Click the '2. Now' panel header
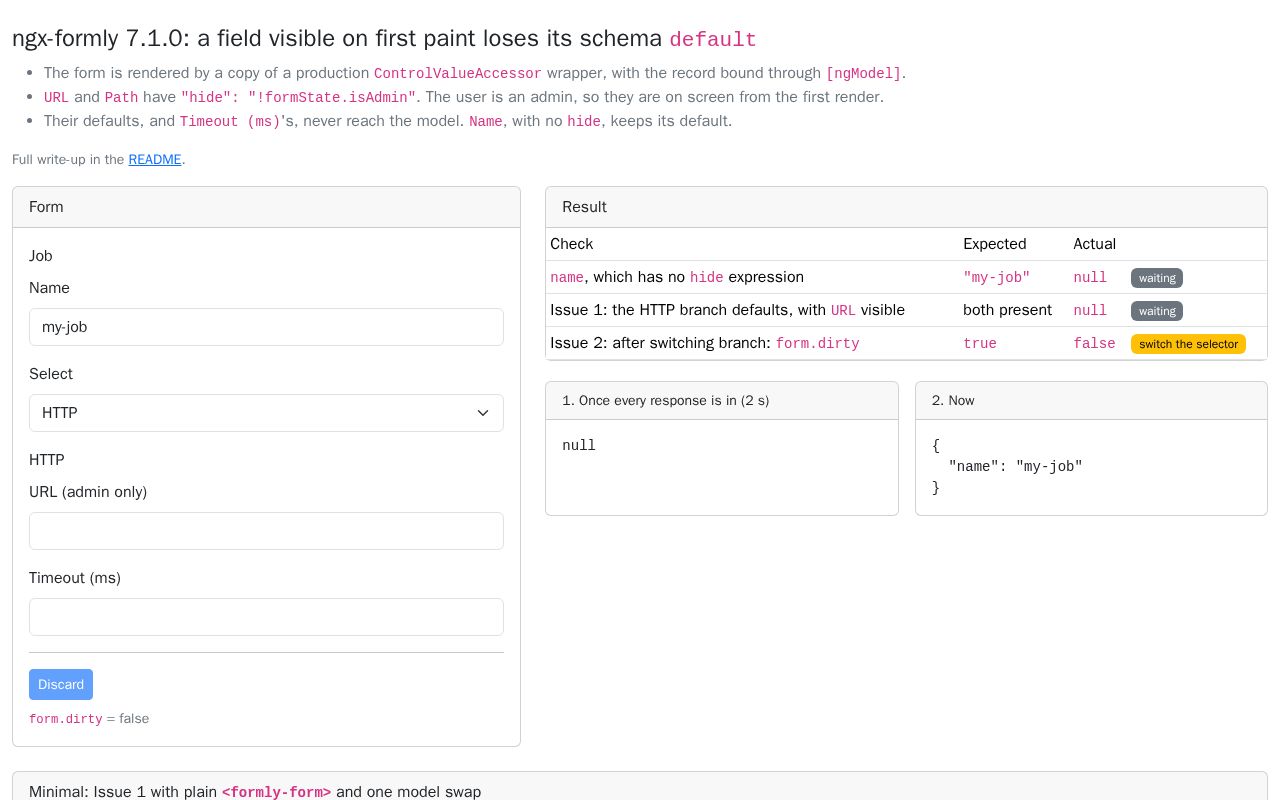The height and width of the screenshot is (800, 1280). [1091, 401]
